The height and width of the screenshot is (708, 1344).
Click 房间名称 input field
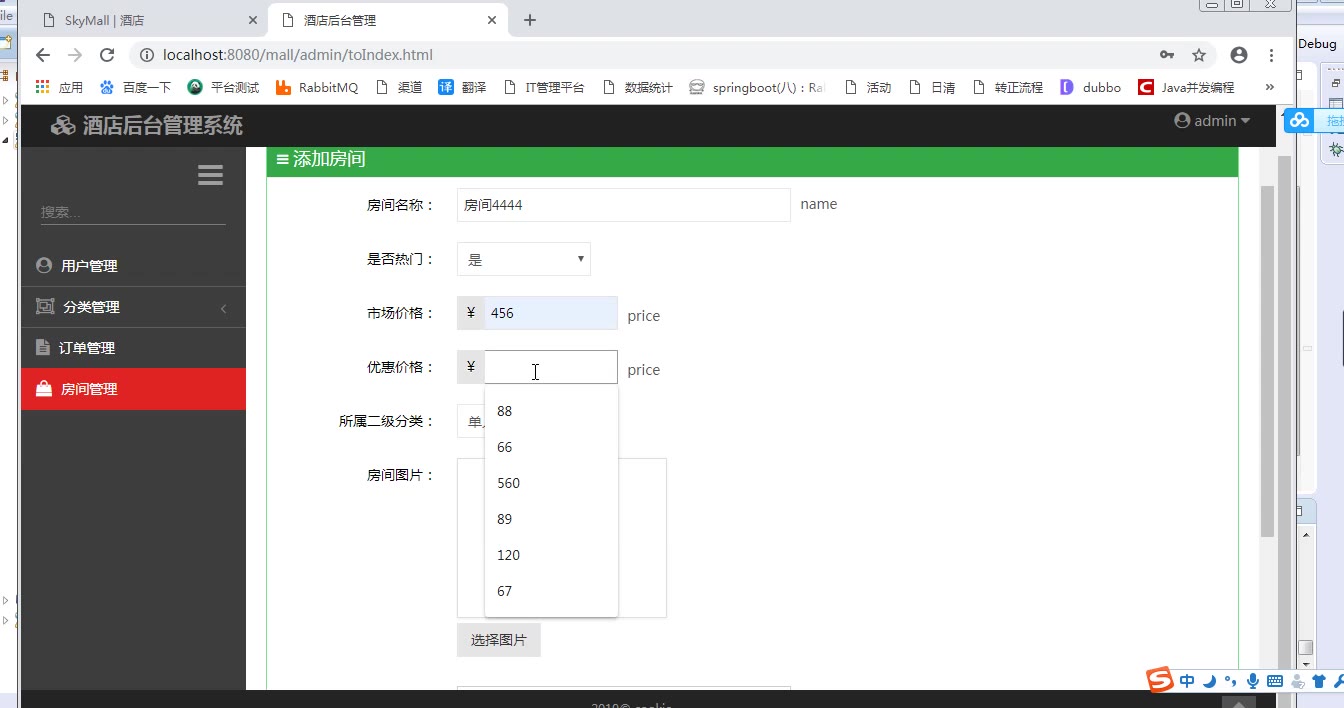pyautogui.click(x=624, y=205)
